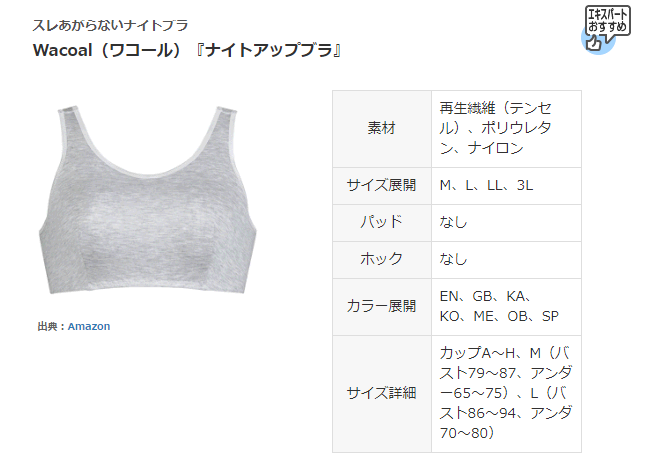Click the Wacoal ナイトアップブラ product title
This screenshot has width=645, height=470.
pos(187,51)
